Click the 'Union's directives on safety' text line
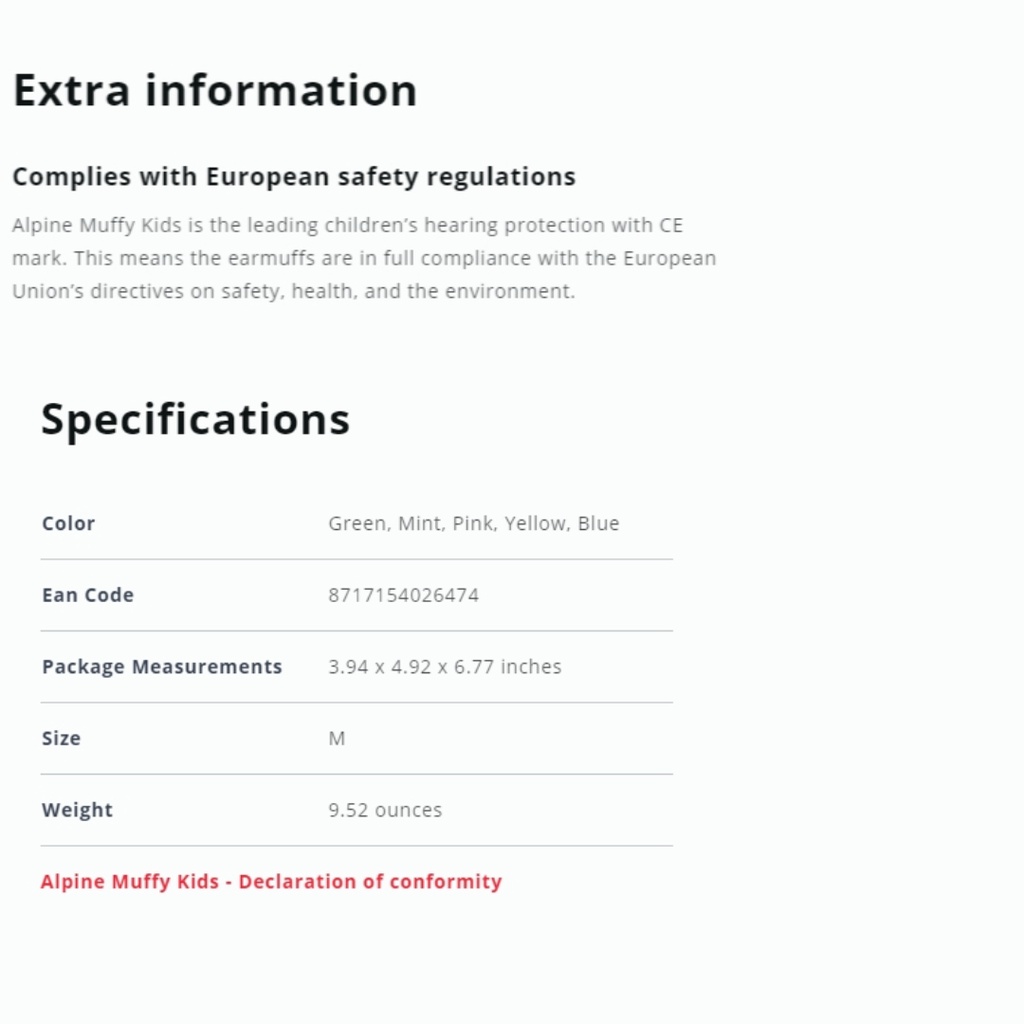This screenshot has height=1024, width=1024. [x=294, y=292]
